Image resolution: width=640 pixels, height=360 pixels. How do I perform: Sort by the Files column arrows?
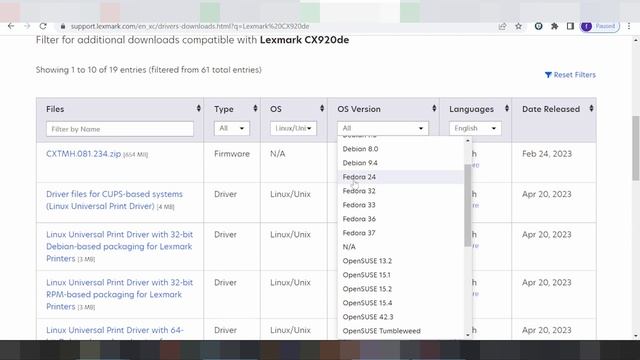tap(198, 108)
